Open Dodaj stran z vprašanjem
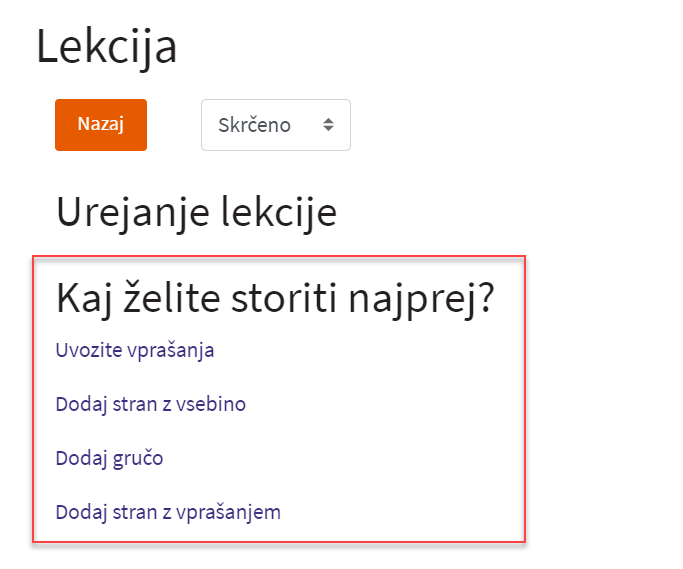This screenshot has height=569, width=683. point(168,512)
